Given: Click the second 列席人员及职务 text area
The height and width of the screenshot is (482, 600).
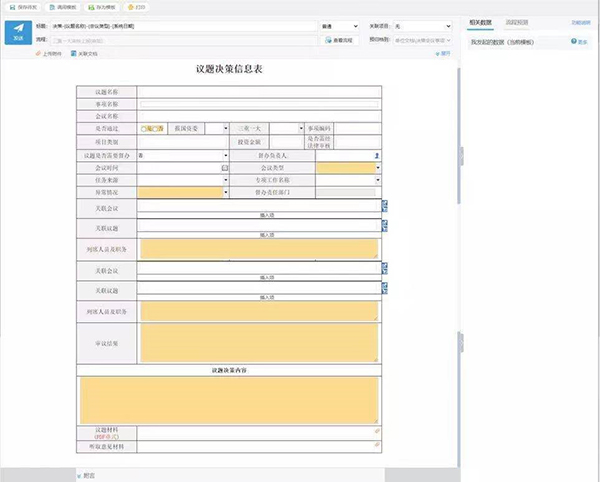Looking at the screenshot, I should coord(259,311).
